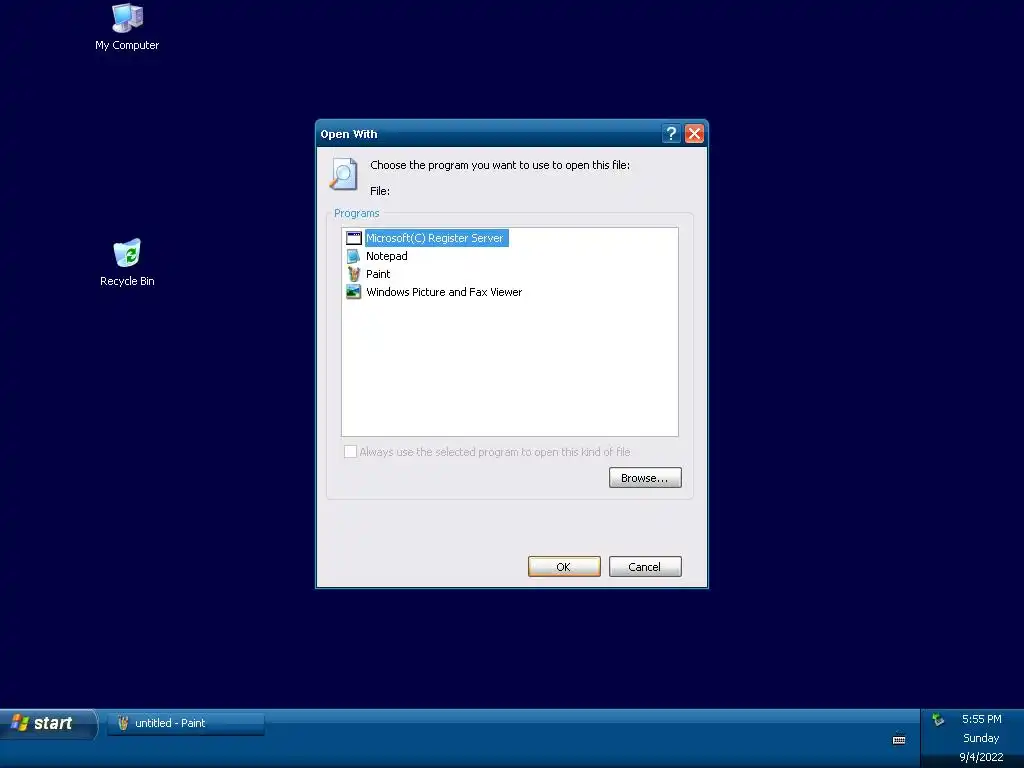Confirm with the OK button
Image resolution: width=1024 pixels, height=768 pixels.
[564, 567]
